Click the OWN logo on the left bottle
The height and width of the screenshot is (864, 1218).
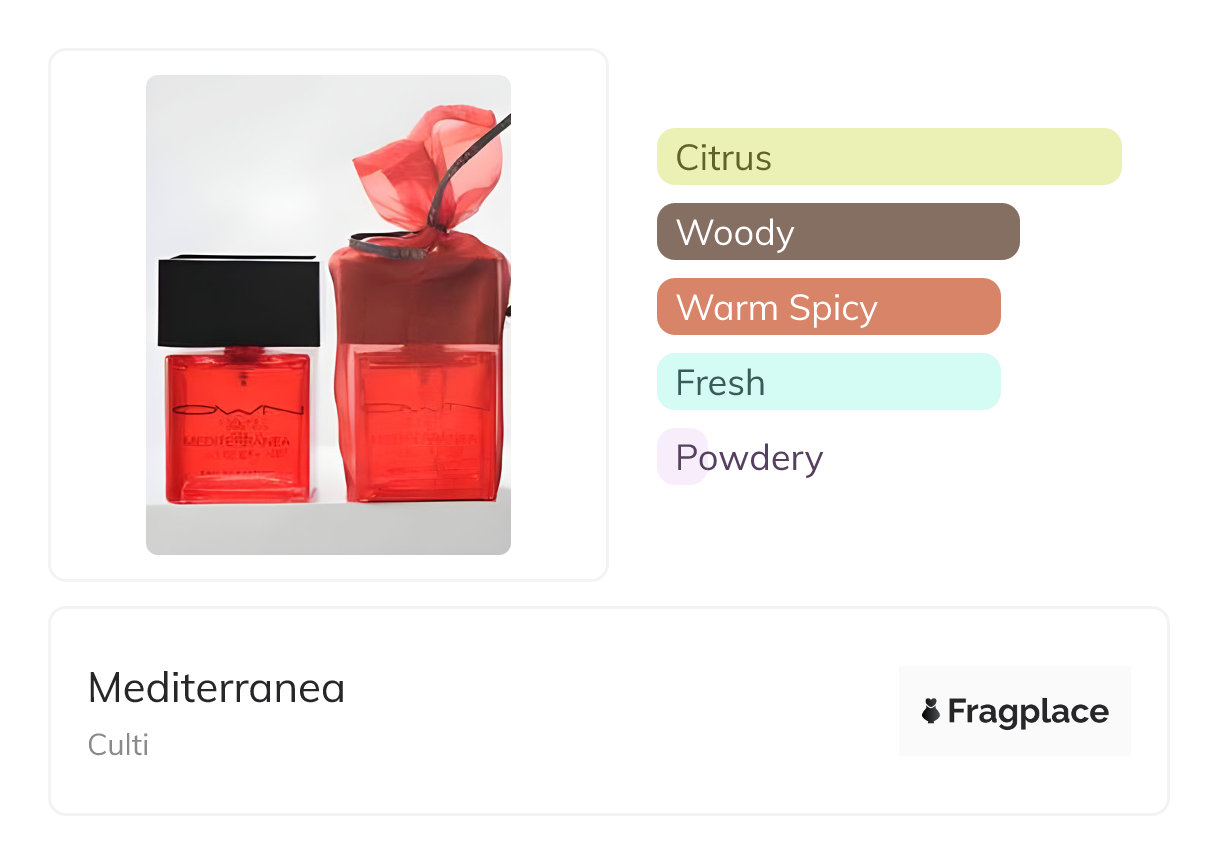click(x=237, y=410)
